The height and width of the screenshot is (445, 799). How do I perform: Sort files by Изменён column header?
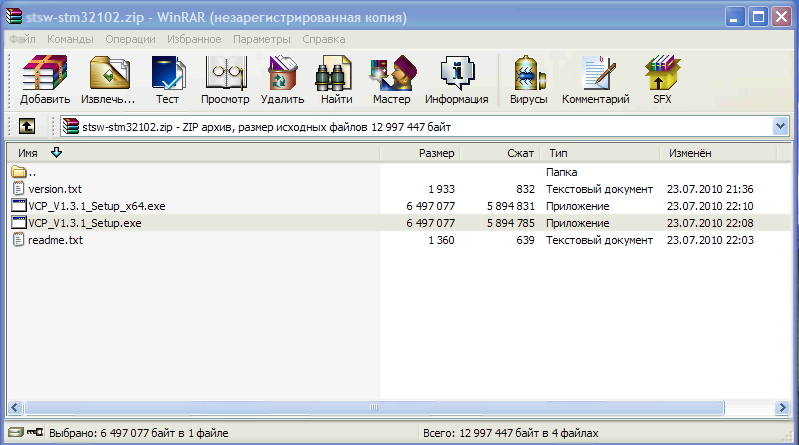tap(690, 153)
